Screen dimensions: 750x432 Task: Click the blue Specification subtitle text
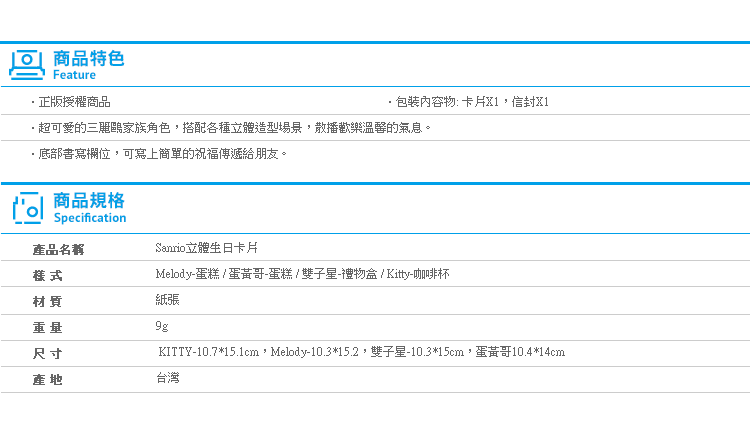tap(89, 218)
